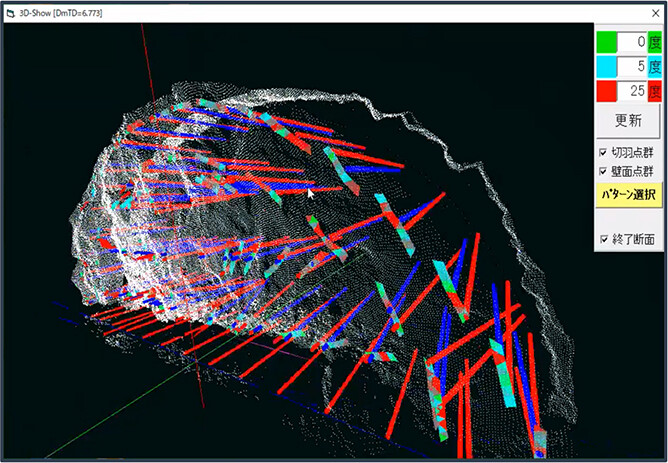Click the 3D-Show app icon in title bar
Viewport: 668px width, 463px height.
click(11, 11)
